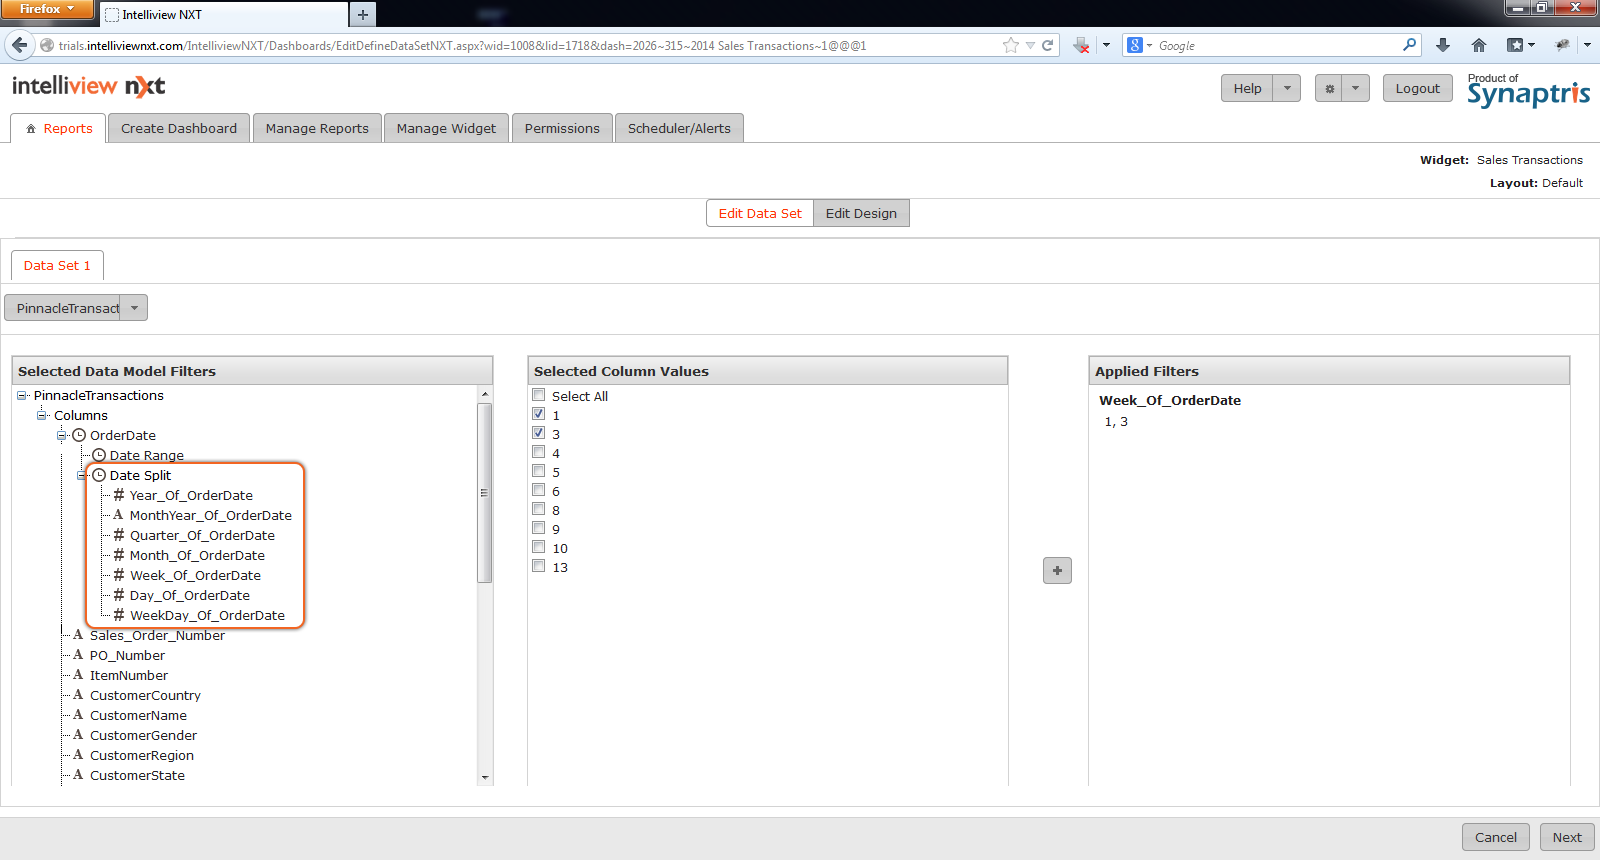Image resolution: width=1600 pixels, height=860 pixels.
Task: Click the Date Range clock item
Action: [x=146, y=455]
